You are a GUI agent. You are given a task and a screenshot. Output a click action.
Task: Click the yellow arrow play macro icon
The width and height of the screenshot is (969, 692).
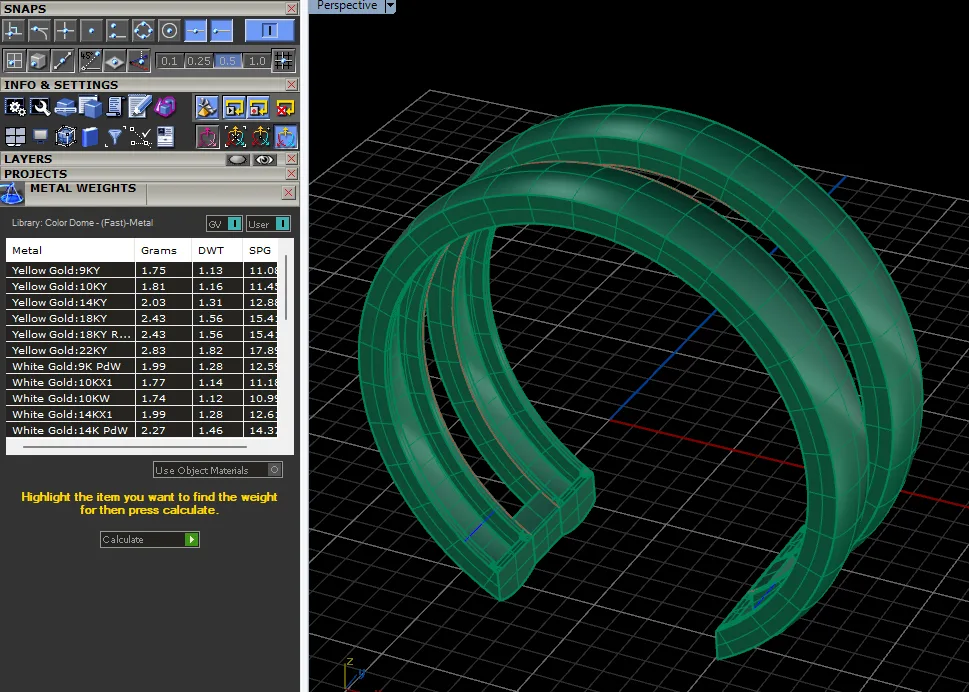pos(234,108)
